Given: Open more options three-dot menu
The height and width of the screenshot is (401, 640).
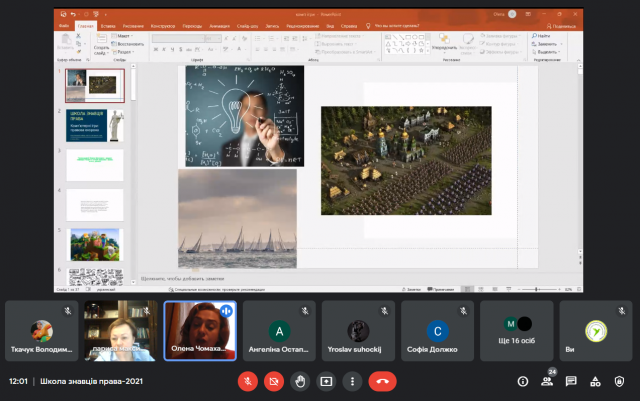Looking at the screenshot, I should point(352,381).
